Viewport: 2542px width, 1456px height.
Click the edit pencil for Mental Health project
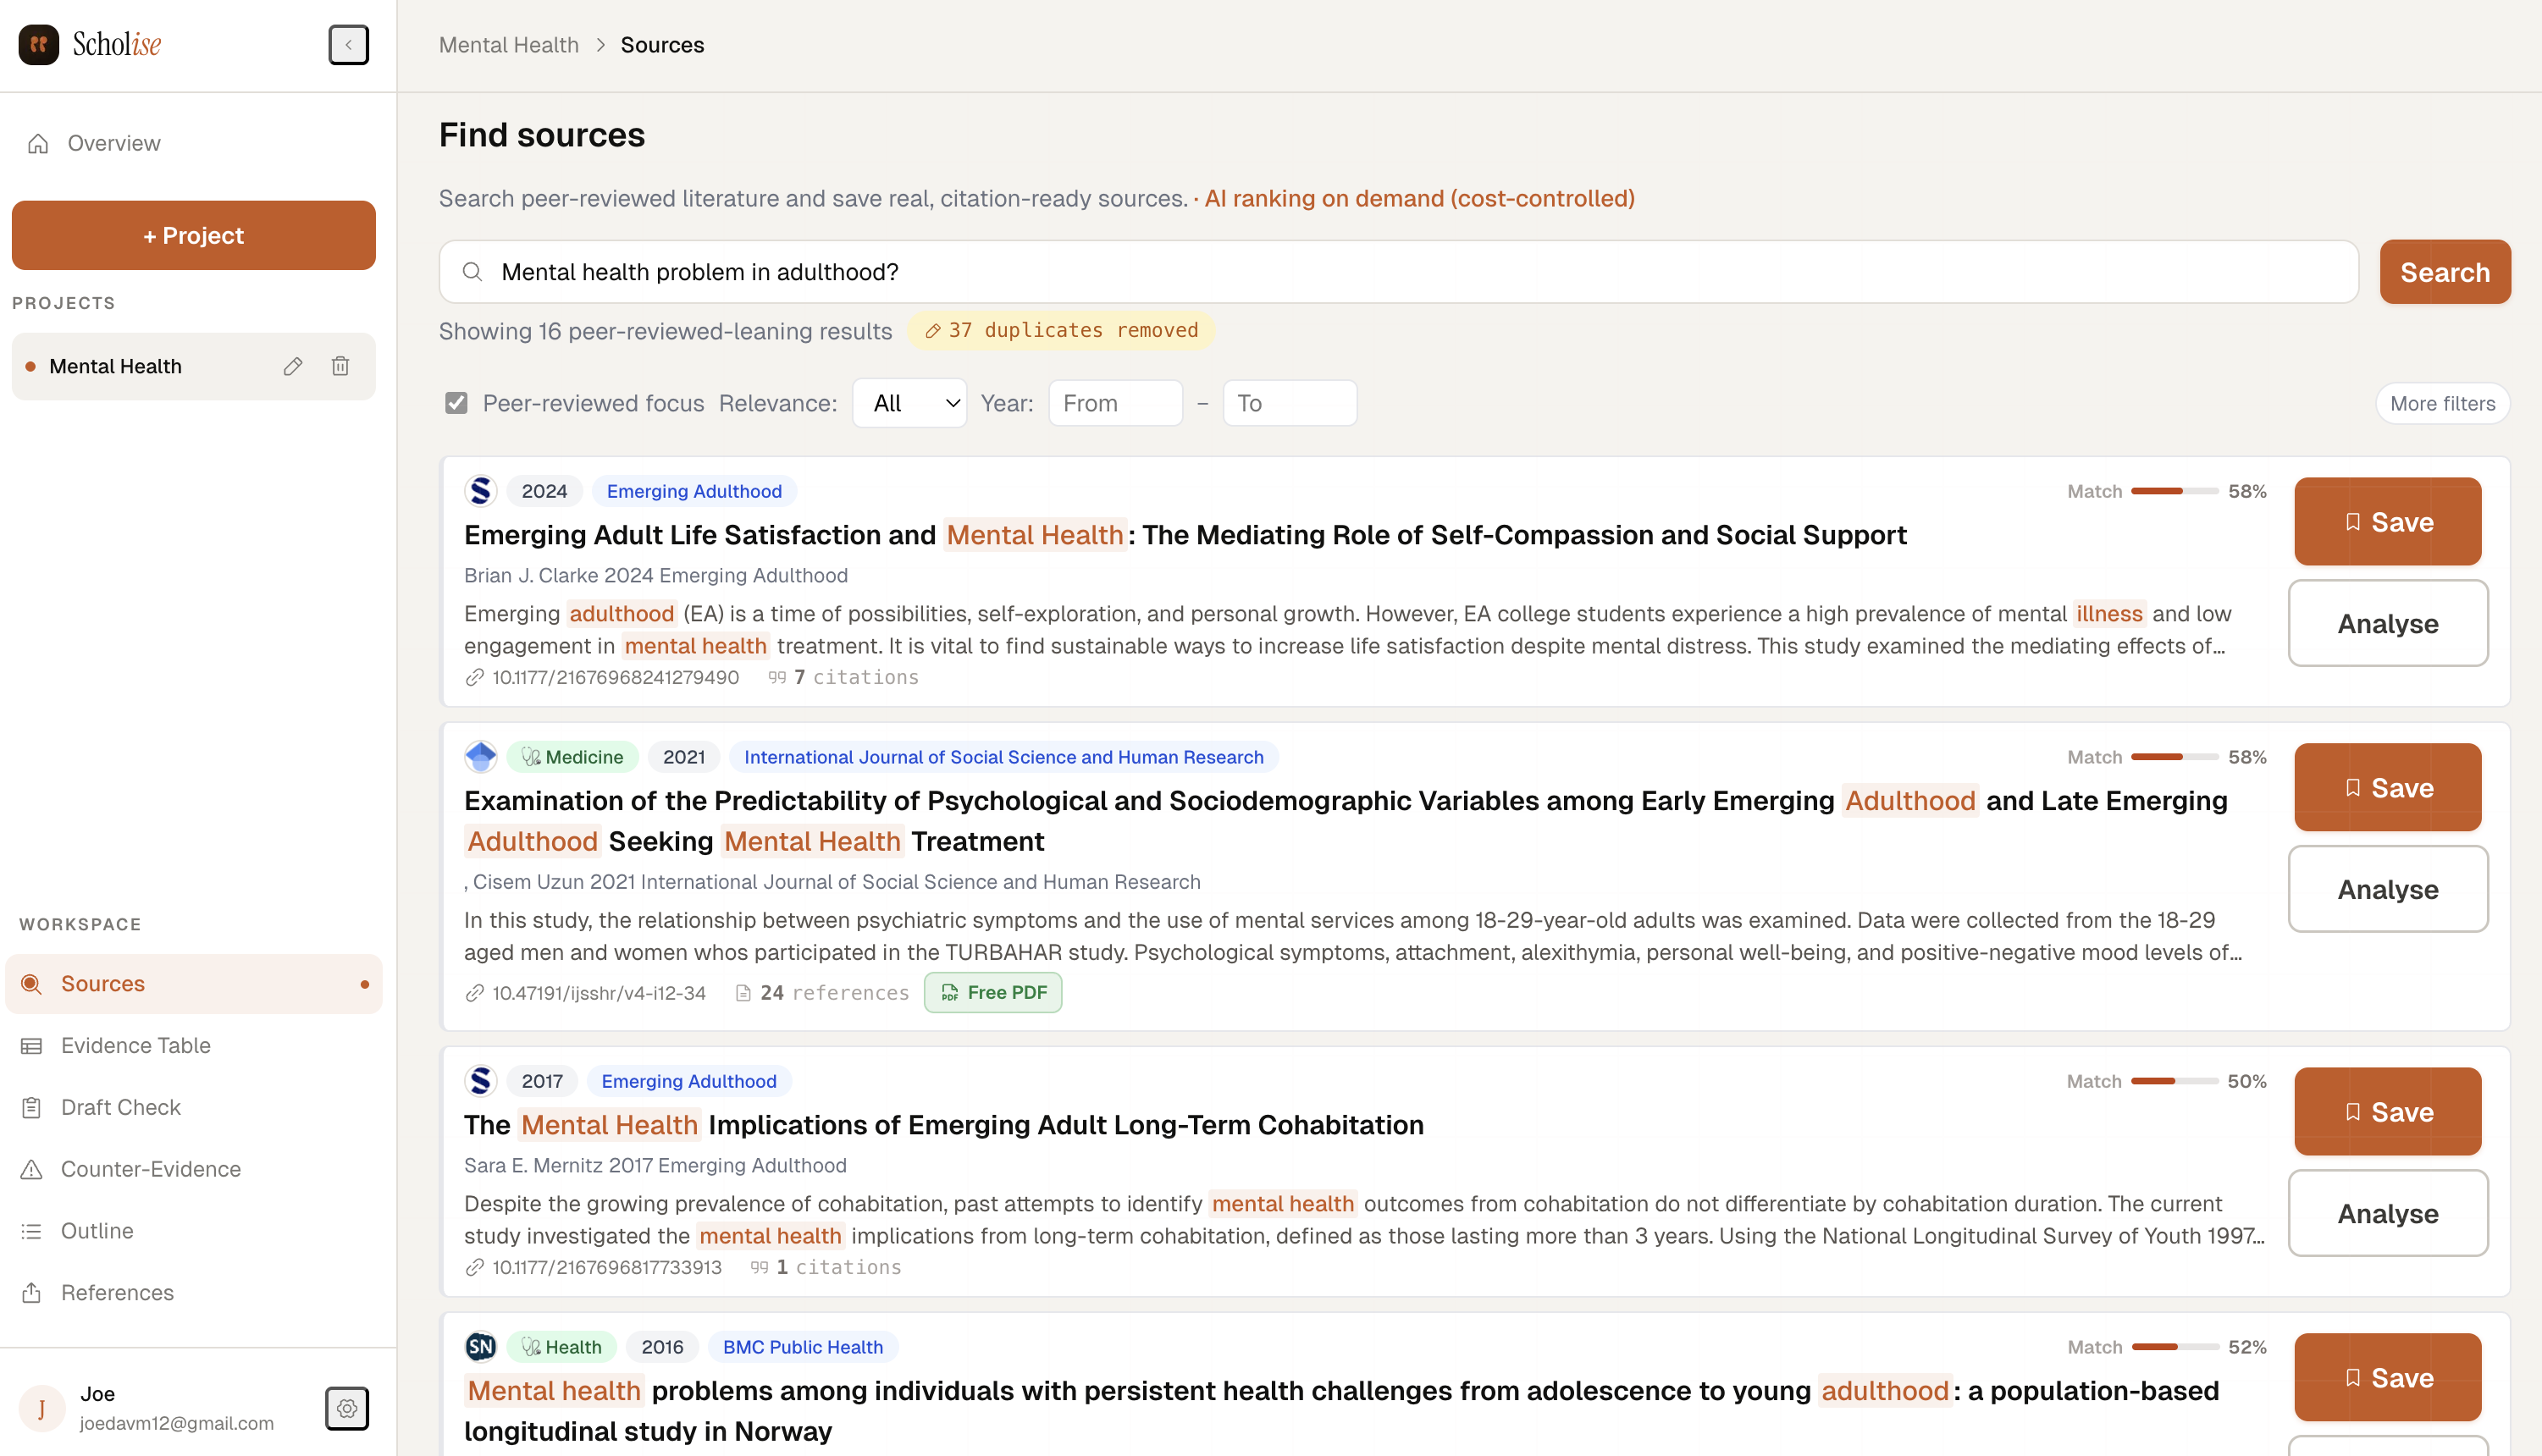[292, 366]
